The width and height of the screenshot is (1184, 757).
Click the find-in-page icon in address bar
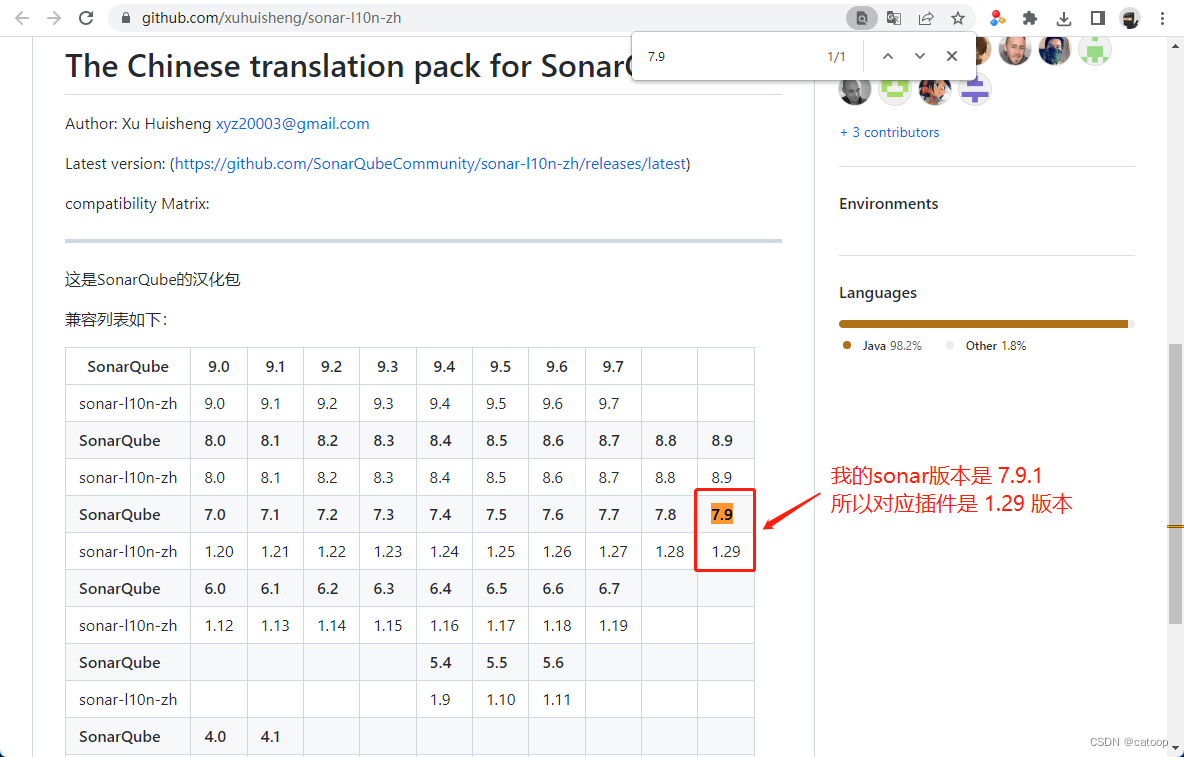pyautogui.click(x=862, y=18)
